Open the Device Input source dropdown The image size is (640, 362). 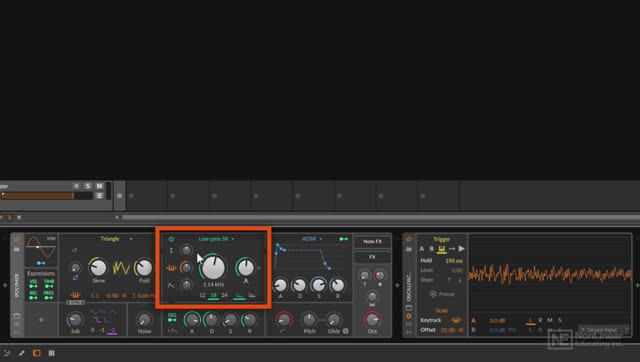pos(604,330)
